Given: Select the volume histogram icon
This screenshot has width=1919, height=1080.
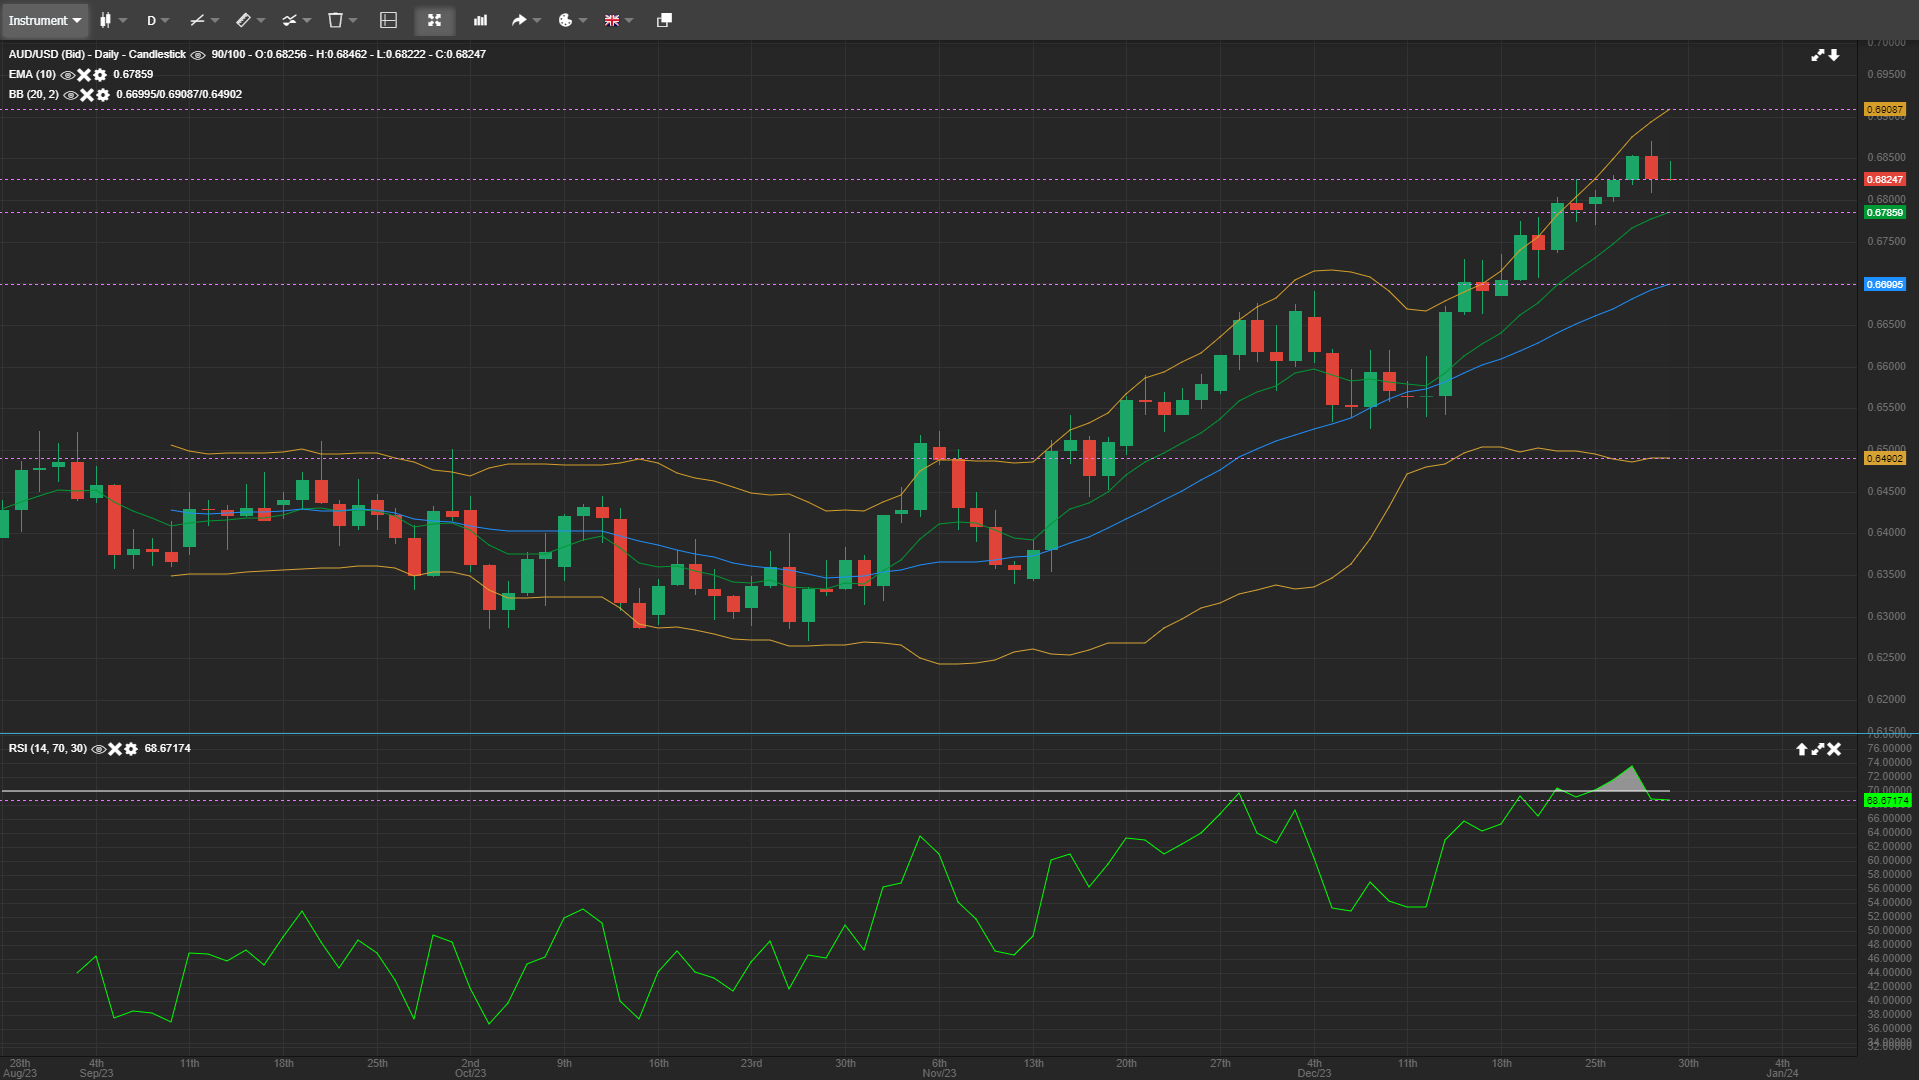Looking at the screenshot, I should tap(480, 20).
